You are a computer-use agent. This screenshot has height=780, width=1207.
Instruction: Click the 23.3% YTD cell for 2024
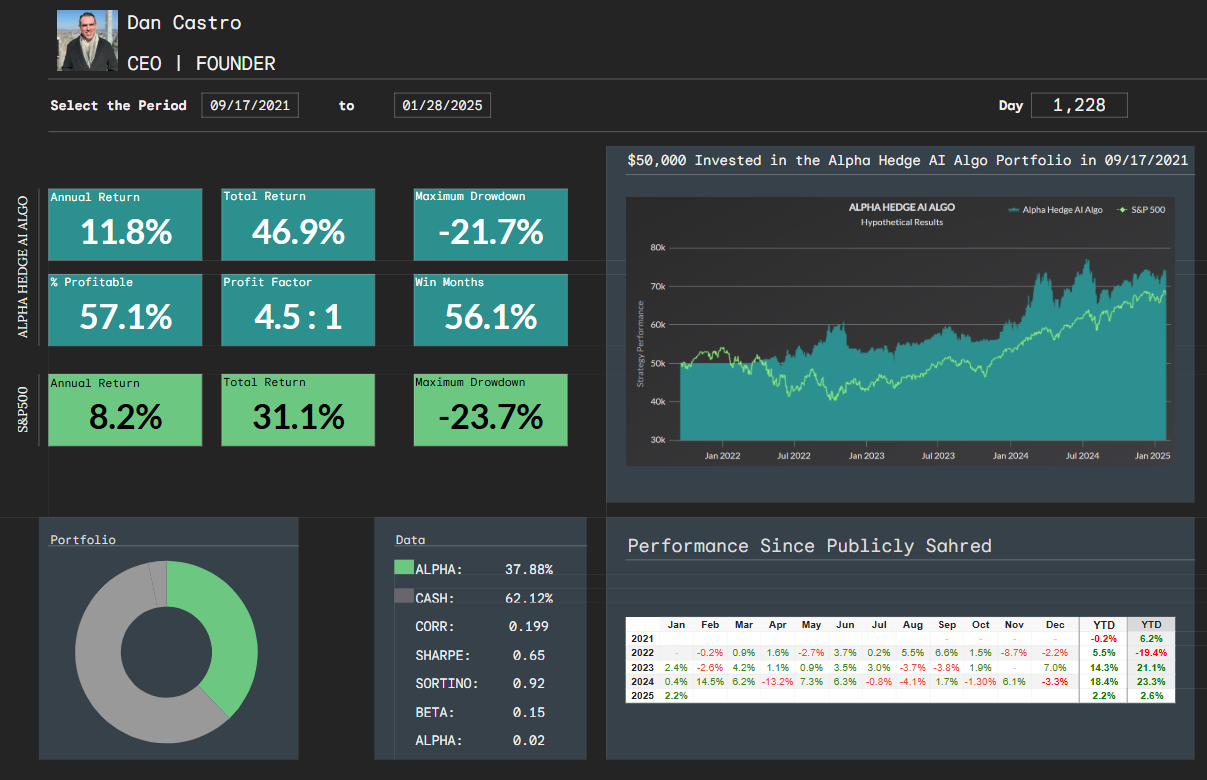[1151, 681]
